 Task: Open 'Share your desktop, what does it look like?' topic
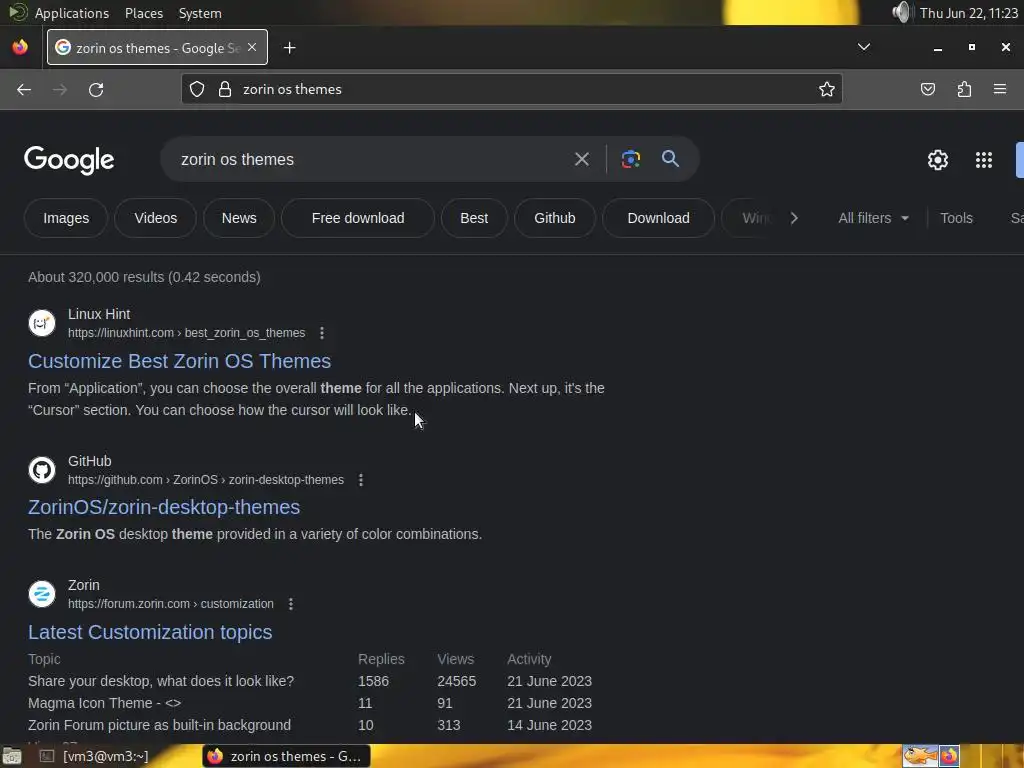[x=161, y=681]
